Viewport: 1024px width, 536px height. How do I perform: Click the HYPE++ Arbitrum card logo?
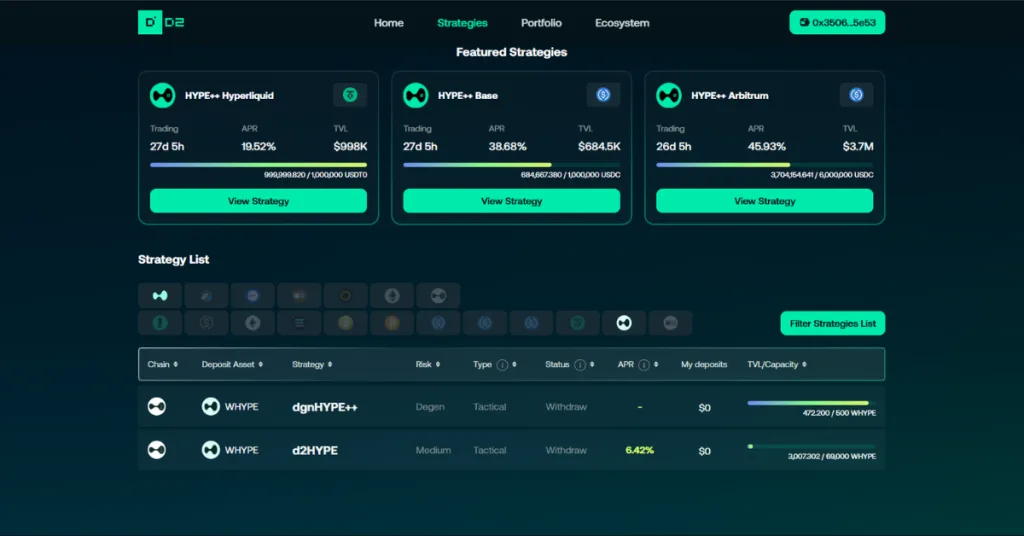[669, 95]
